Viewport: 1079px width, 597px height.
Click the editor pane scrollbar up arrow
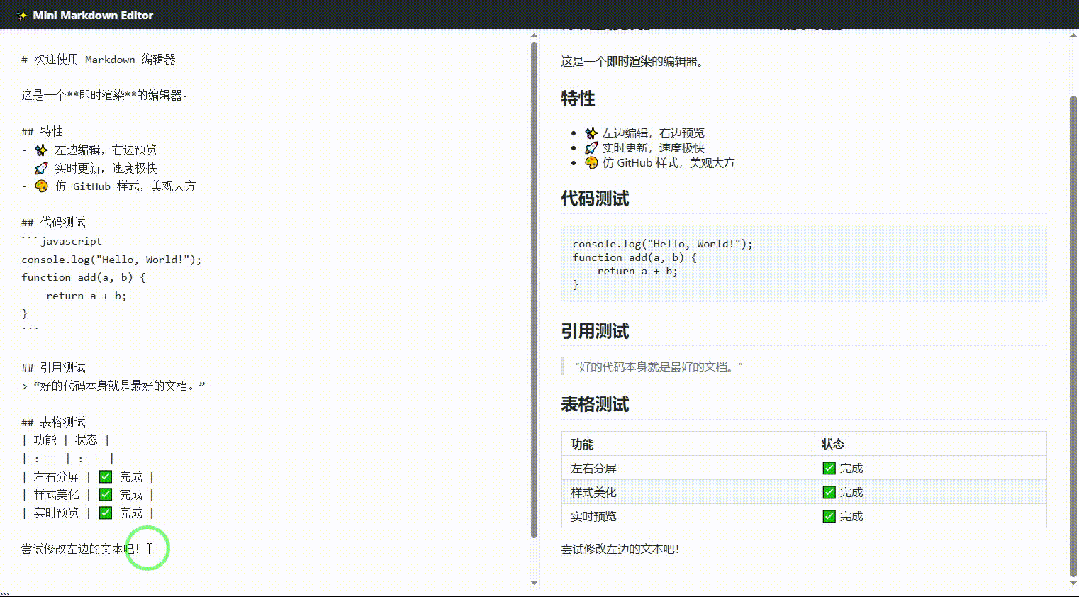pyautogui.click(x=534, y=36)
